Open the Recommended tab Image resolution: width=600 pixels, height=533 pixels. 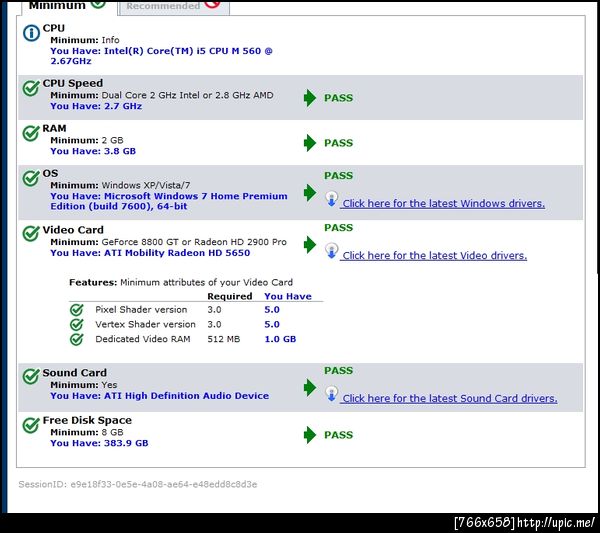tap(174, 7)
